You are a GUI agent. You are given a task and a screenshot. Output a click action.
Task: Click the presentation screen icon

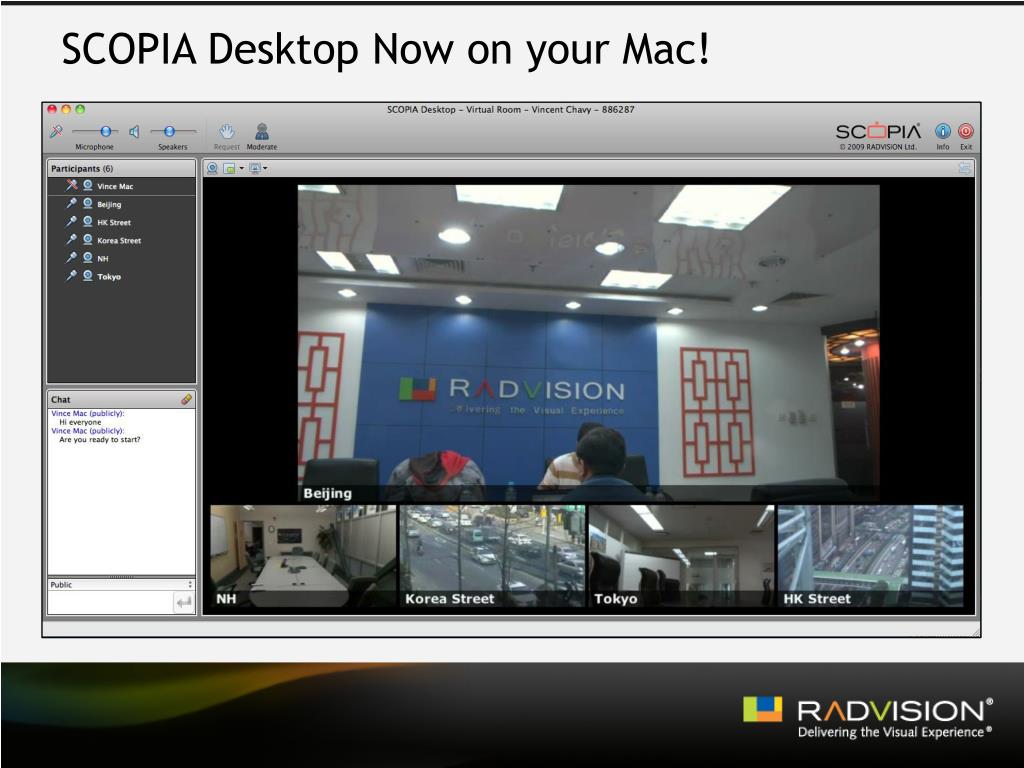click(x=254, y=168)
